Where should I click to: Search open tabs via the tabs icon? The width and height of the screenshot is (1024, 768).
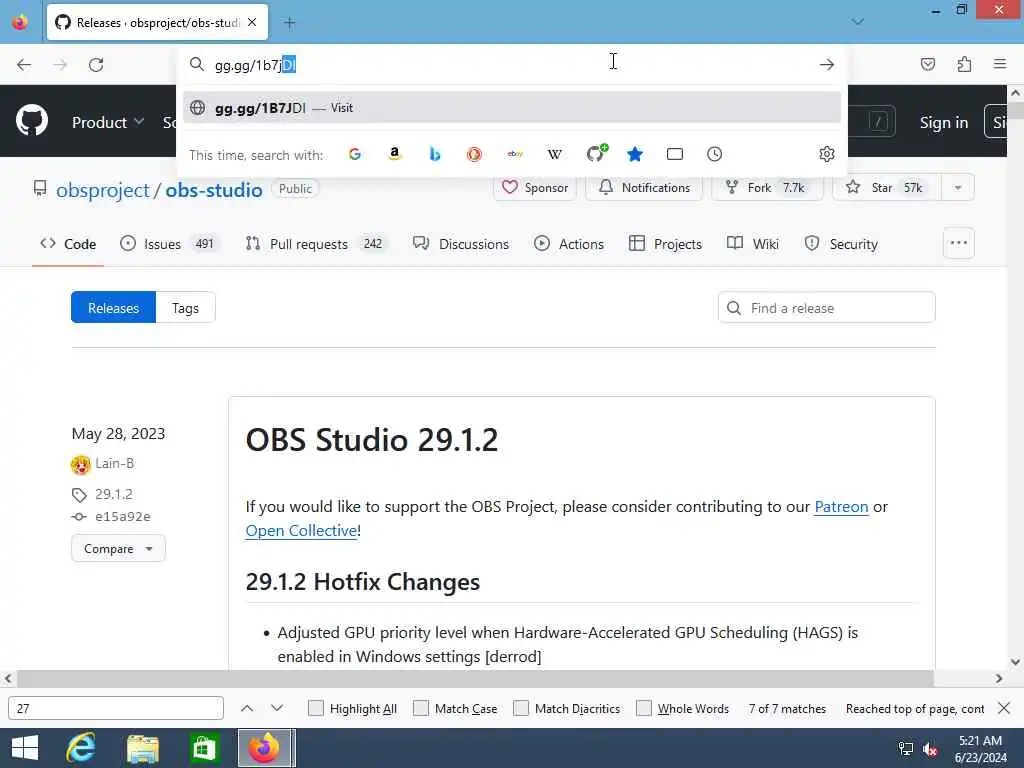click(x=675, y=154)
